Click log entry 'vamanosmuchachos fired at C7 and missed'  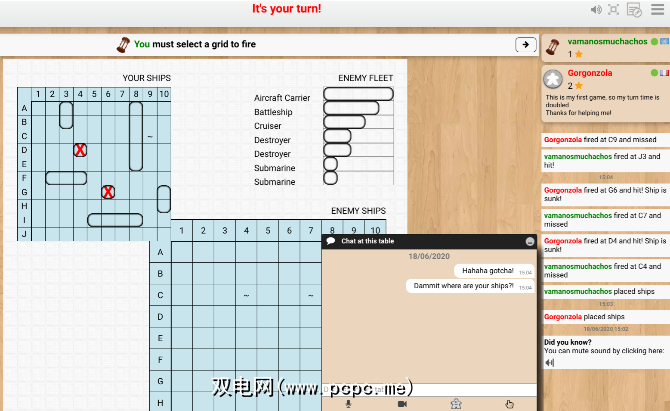(x=606, y=220)
